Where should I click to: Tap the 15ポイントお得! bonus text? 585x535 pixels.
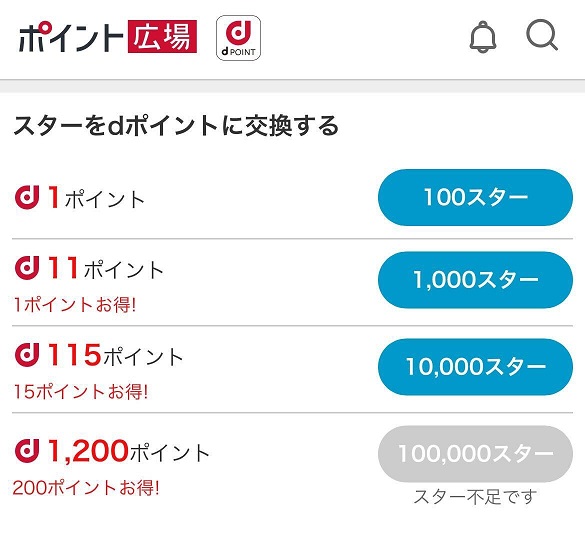point(81,392)
